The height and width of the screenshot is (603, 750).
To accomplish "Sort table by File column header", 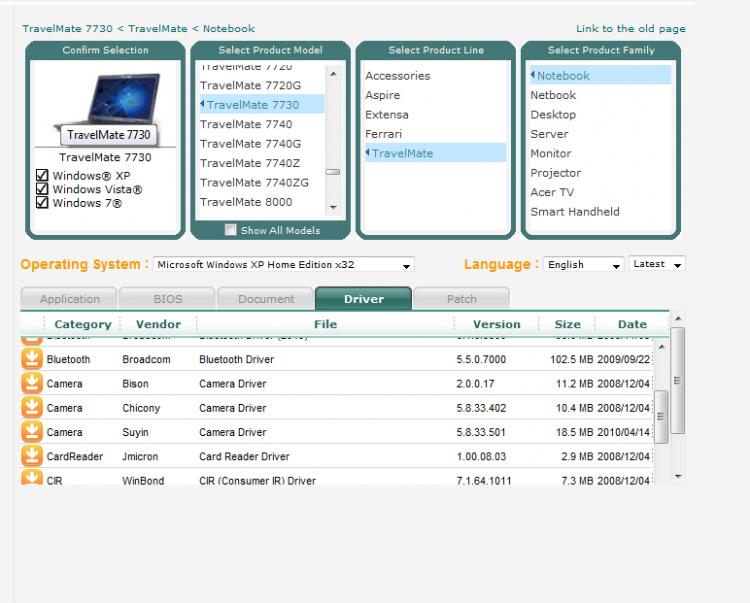I will [325, 324].
